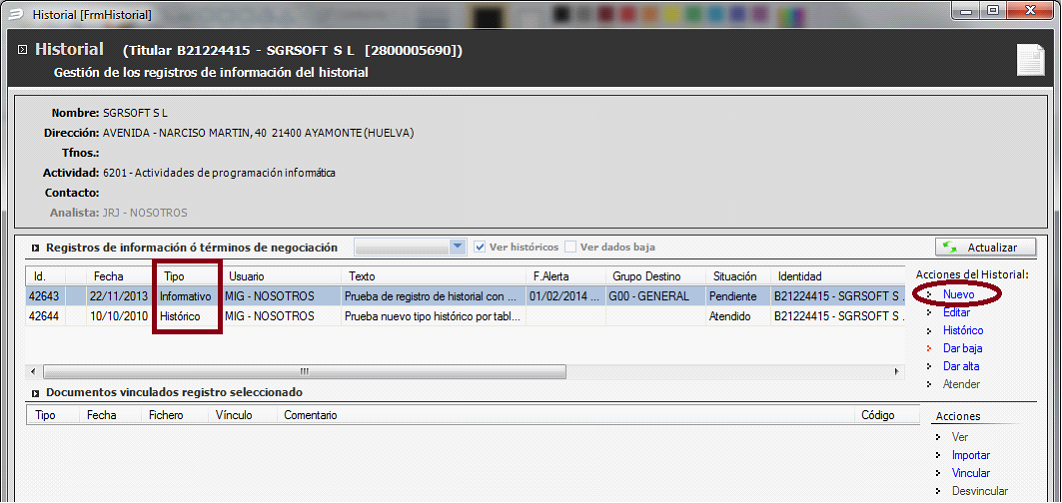The height and width of the screenshot is (503, 1062).
Task: Click the document page icon in header
Action: (x=1030, y=60)
